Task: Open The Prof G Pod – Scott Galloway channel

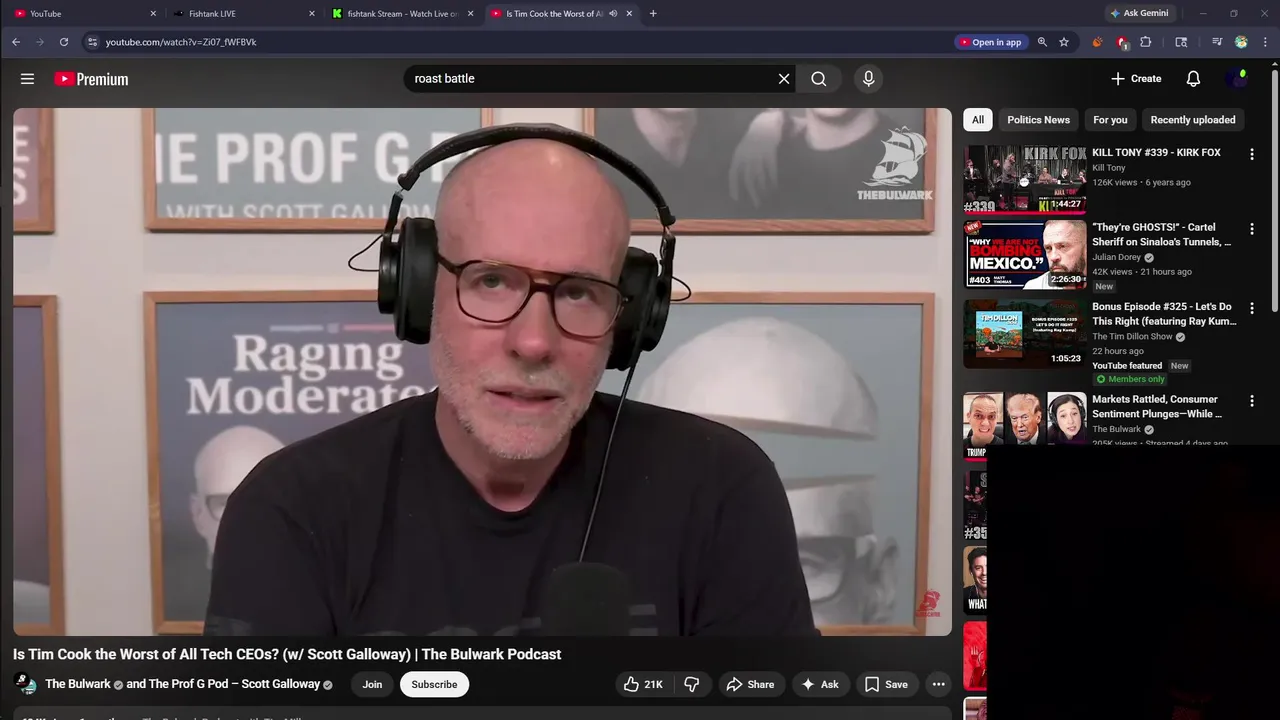Action: [x=234, y=684]
